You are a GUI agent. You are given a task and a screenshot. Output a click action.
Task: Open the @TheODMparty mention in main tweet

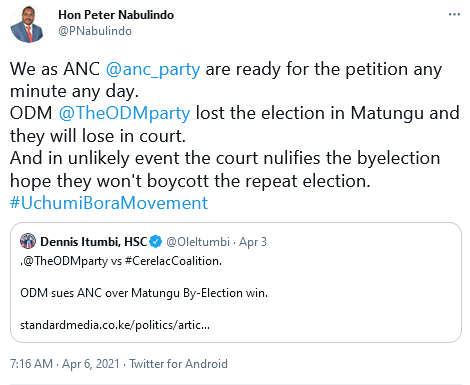coord(124,113)
